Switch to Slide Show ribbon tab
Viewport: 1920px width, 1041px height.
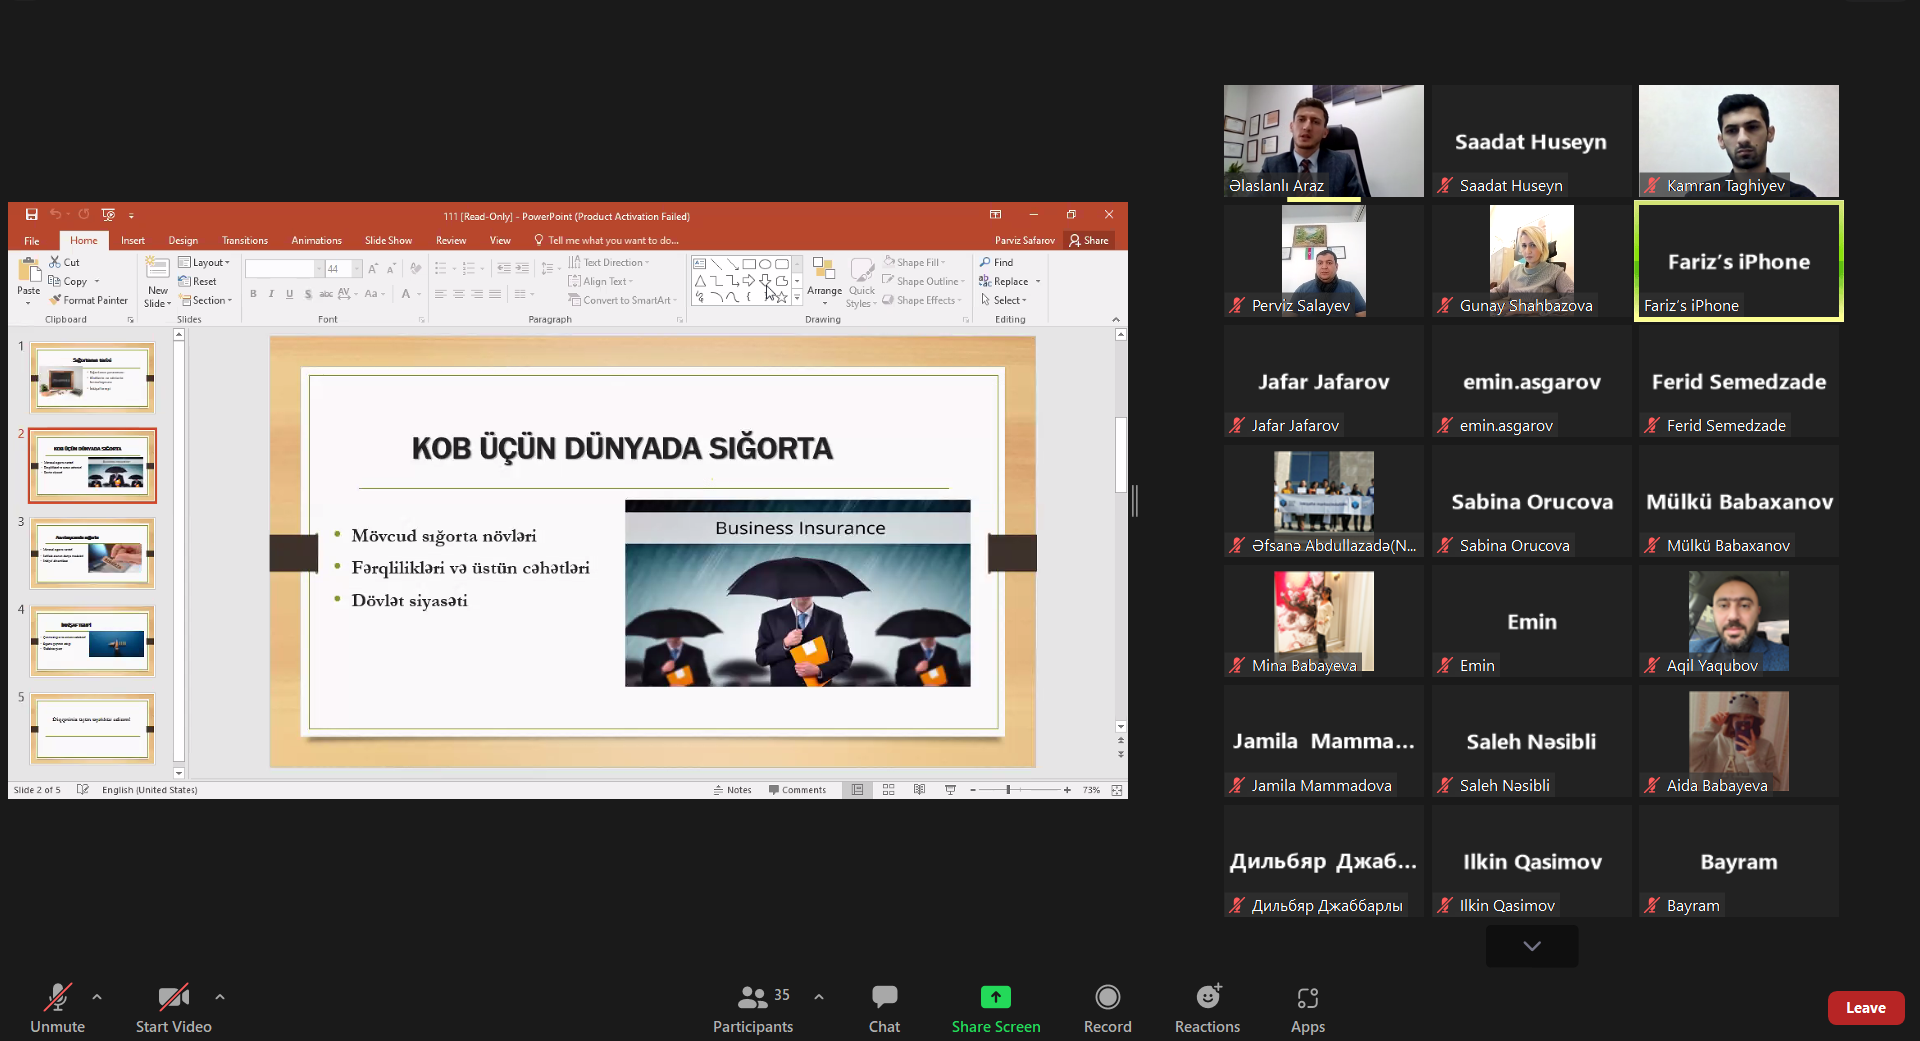coord(388,240)
